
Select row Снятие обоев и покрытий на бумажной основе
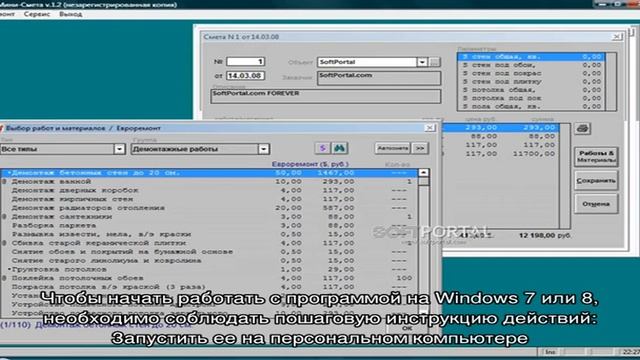[x=209, y=252]
